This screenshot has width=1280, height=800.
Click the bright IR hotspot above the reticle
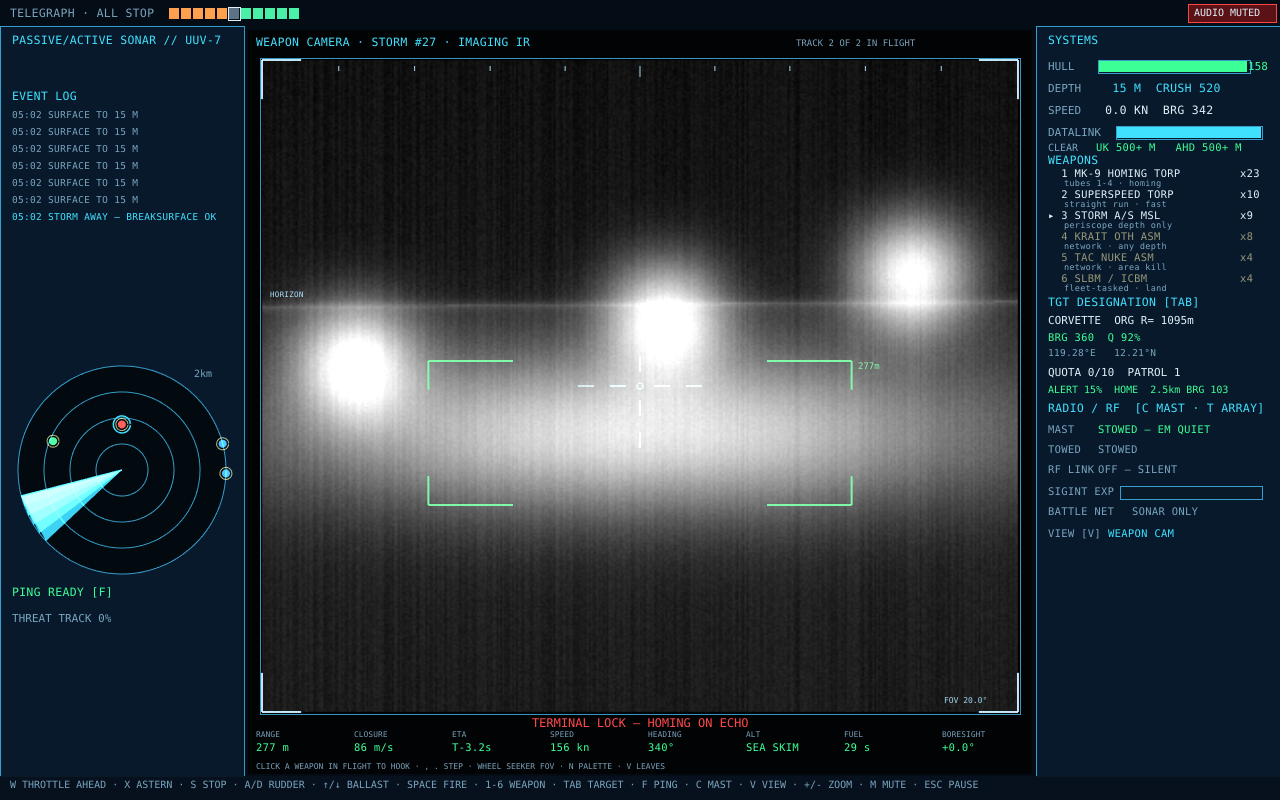click(664, 325)
